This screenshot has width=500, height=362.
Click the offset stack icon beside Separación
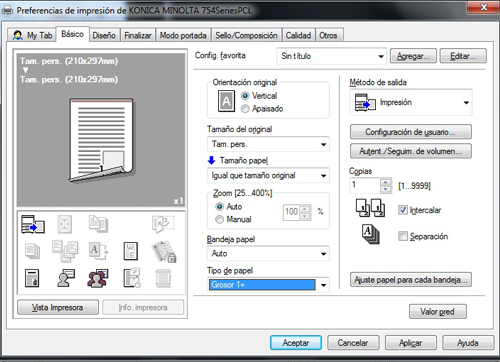point(370,234)
